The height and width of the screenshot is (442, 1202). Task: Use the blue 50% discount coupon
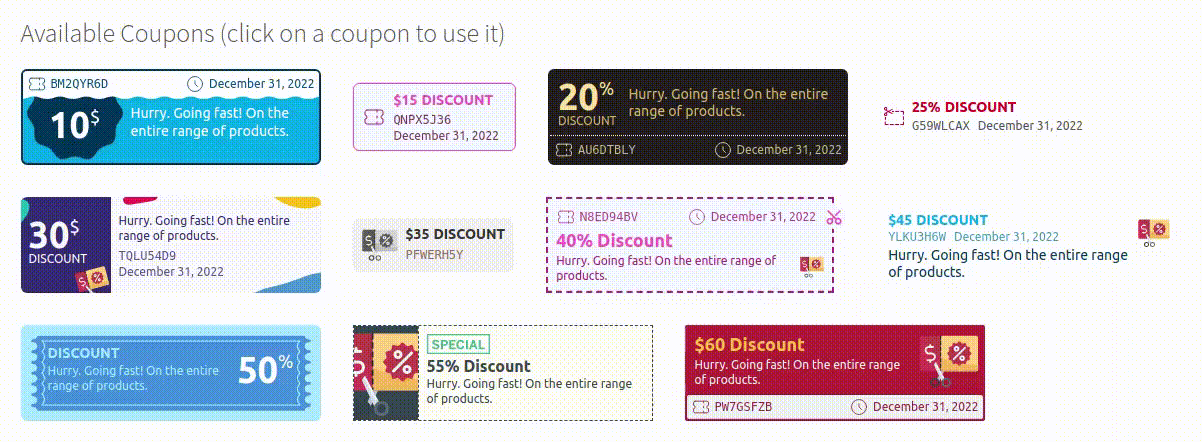171,372
